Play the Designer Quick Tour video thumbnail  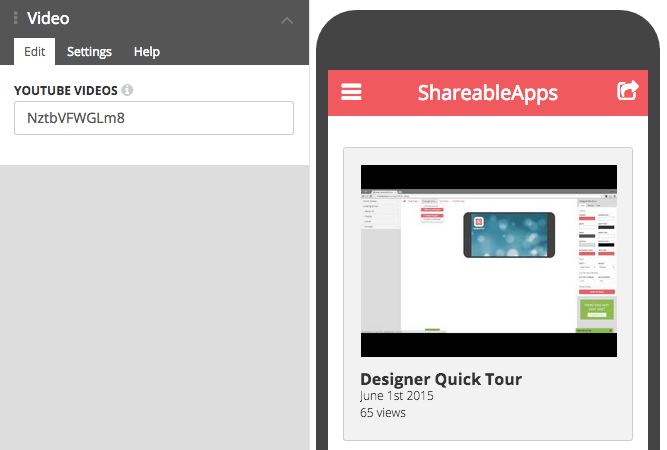coord(489,261)
